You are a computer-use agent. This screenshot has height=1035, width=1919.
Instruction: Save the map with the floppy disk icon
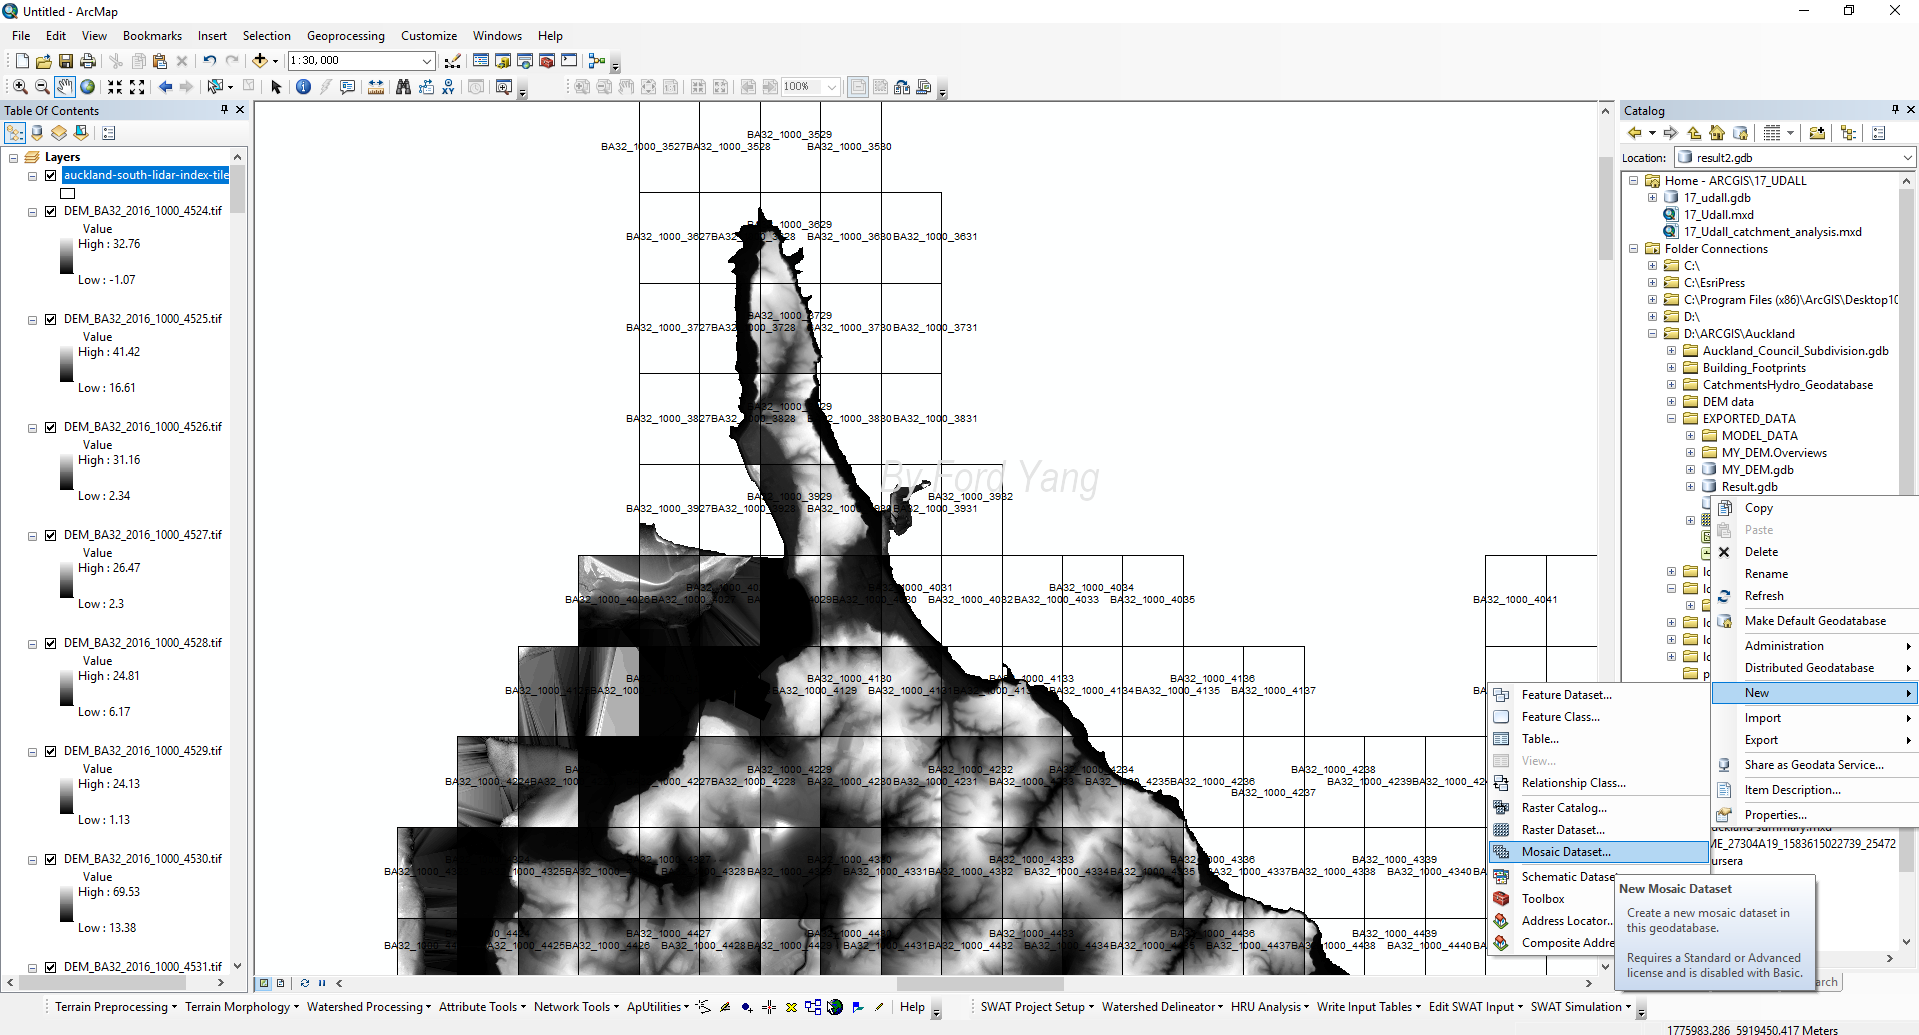pos(66,61)
